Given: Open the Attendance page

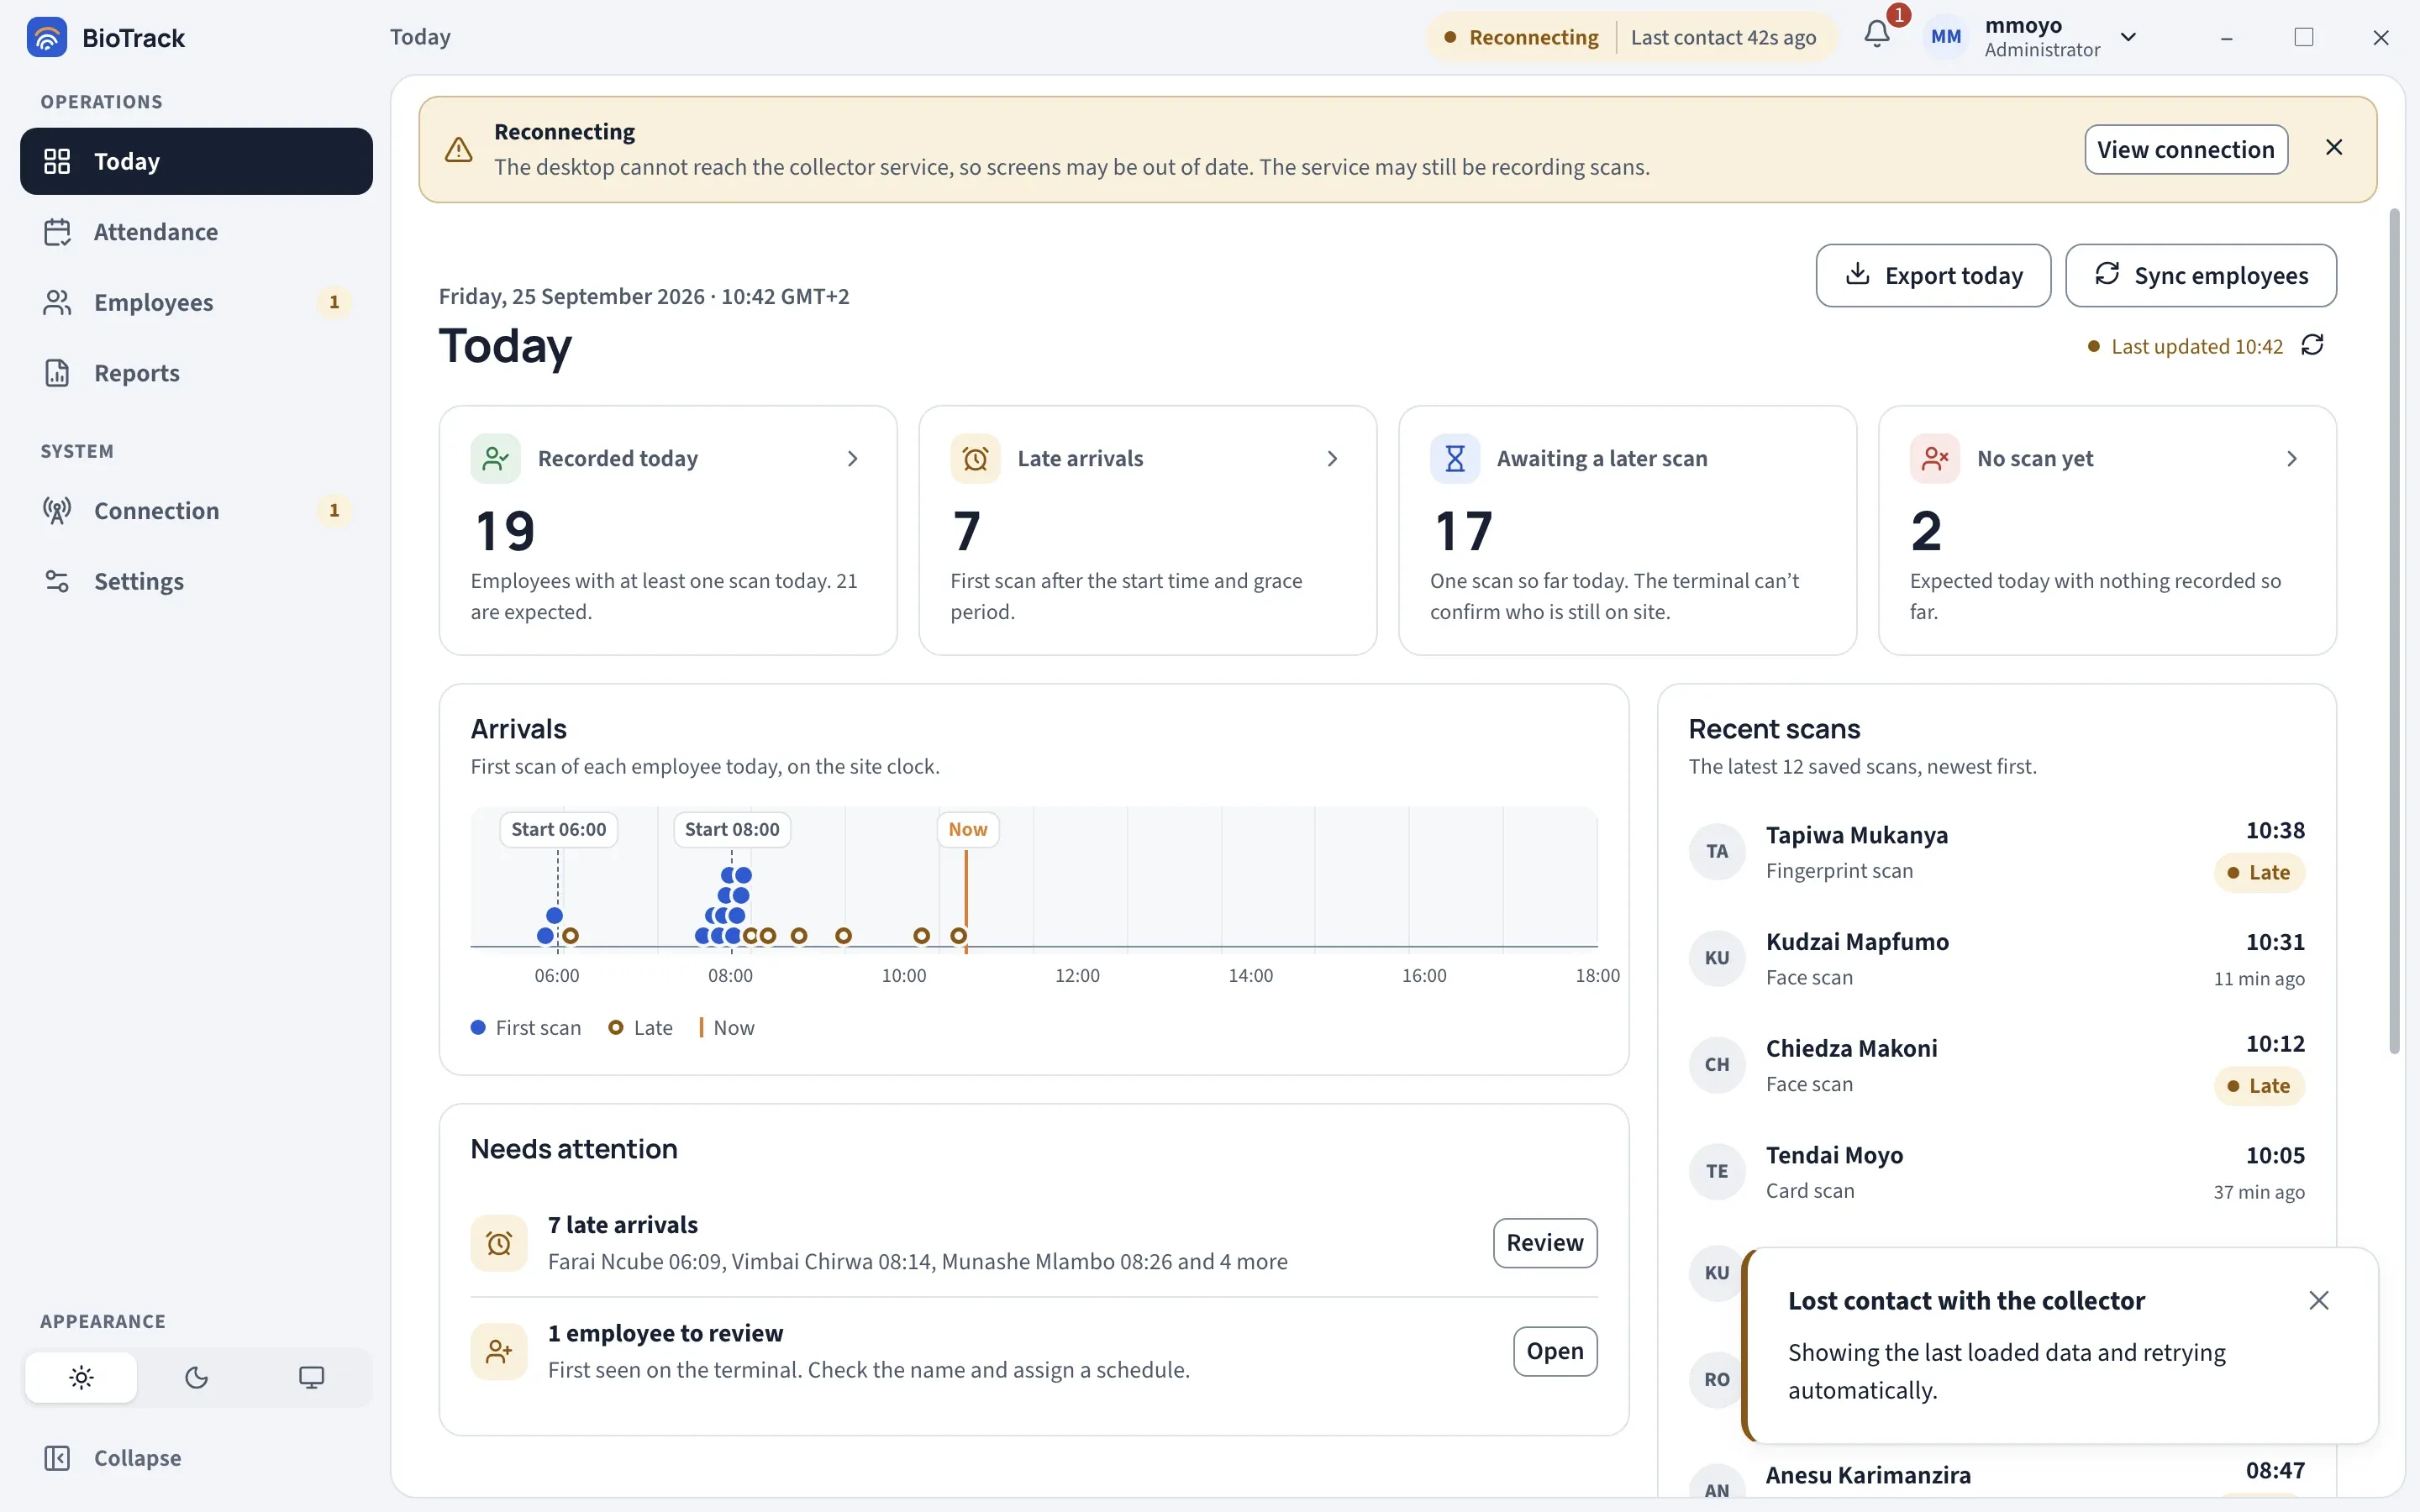Looking at the screenshot, I should (x=196, y=232).
